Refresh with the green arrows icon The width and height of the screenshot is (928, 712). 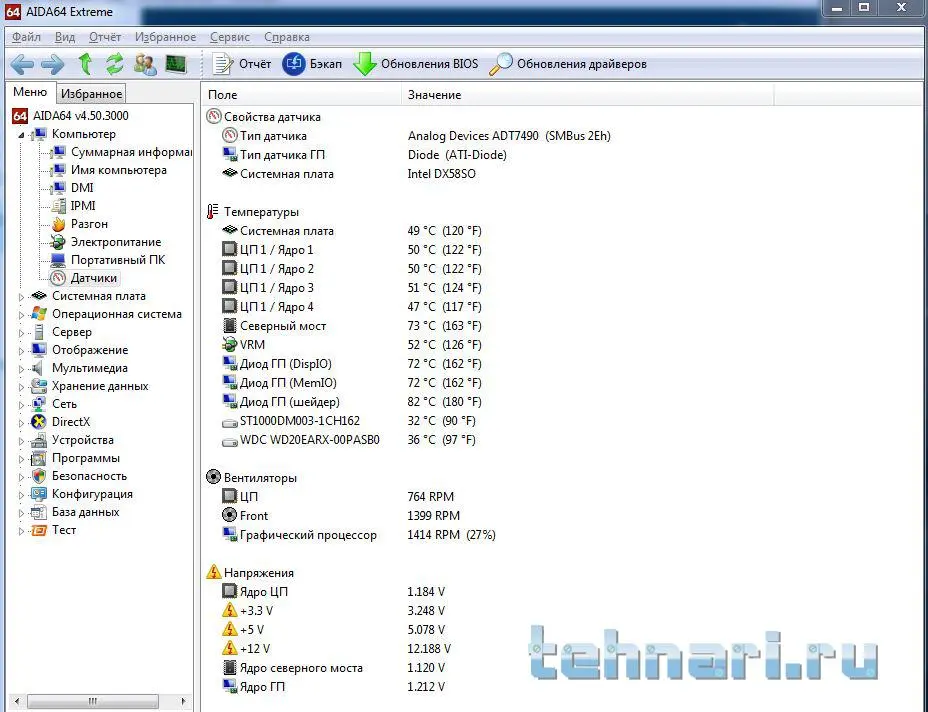(x=114, y=64)
